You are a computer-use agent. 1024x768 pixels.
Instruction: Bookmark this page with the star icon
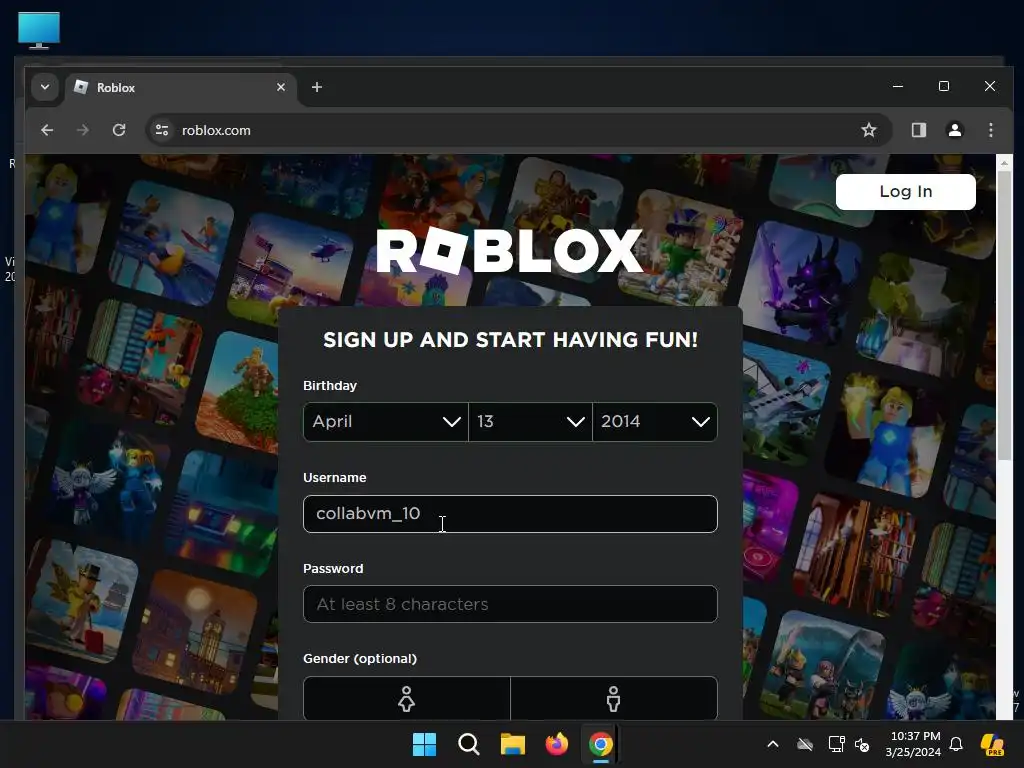tap(869, 130)
